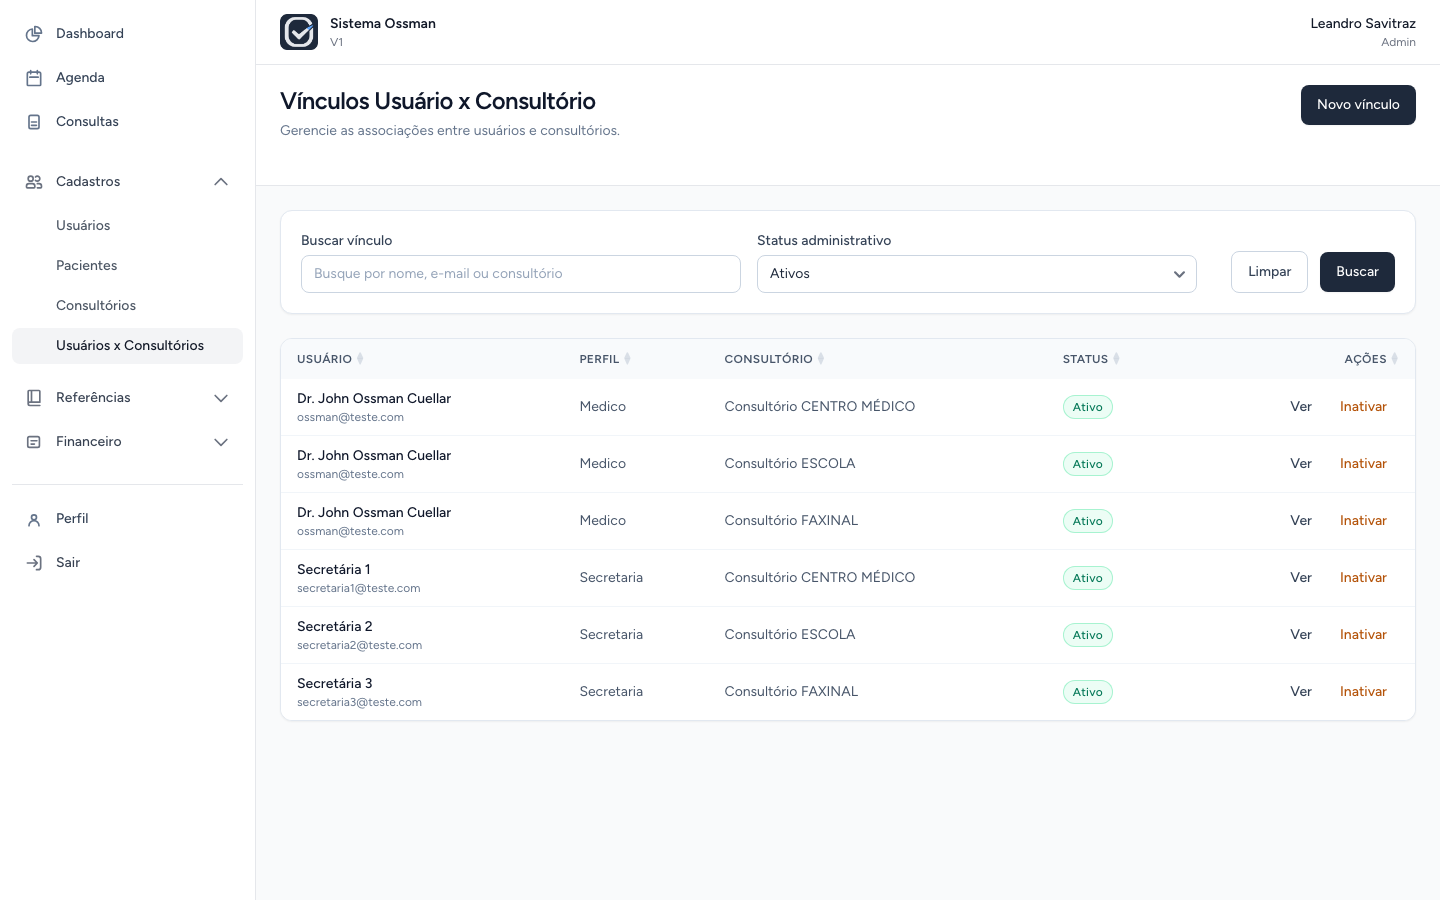Click the Buscar button
The width and height of the screenshot is (1440, 900).
1357,272
